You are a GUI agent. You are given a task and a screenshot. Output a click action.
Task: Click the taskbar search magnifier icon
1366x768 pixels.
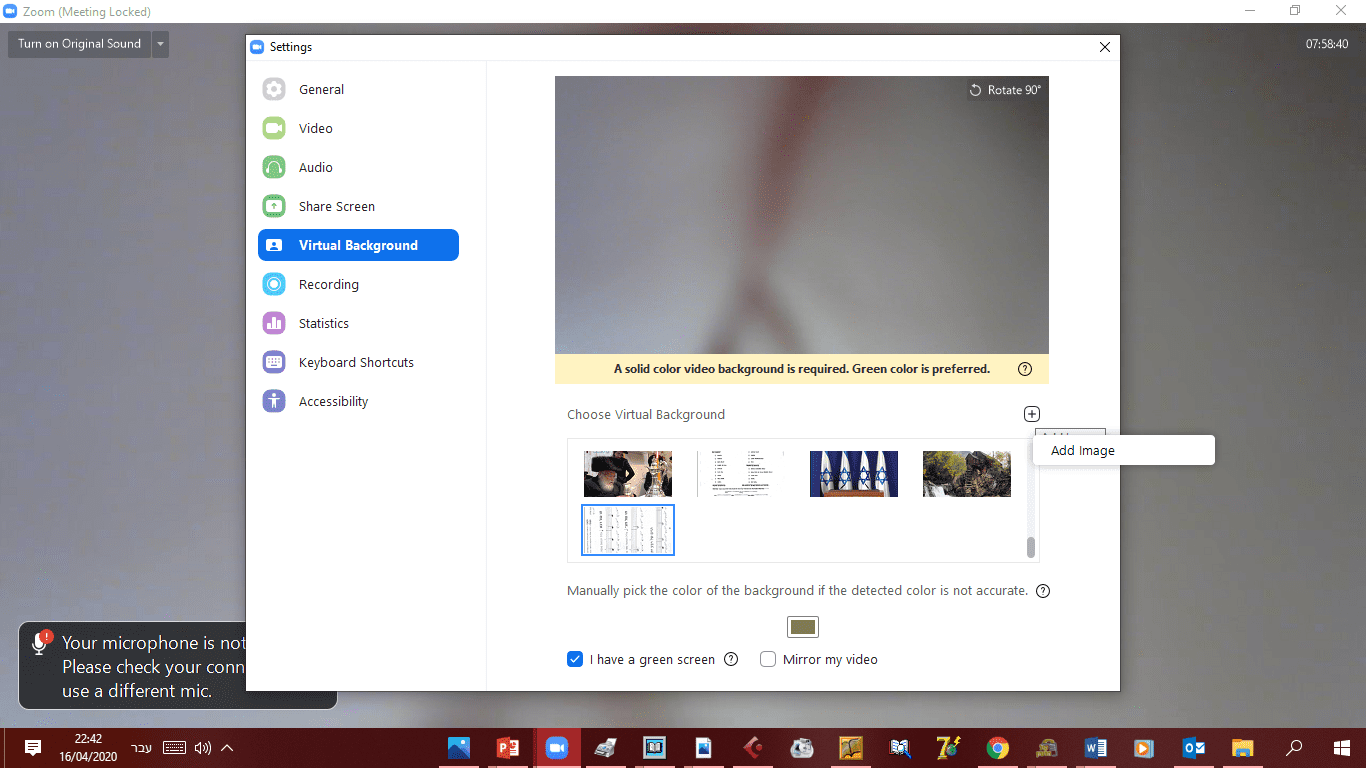(1294, 748)
